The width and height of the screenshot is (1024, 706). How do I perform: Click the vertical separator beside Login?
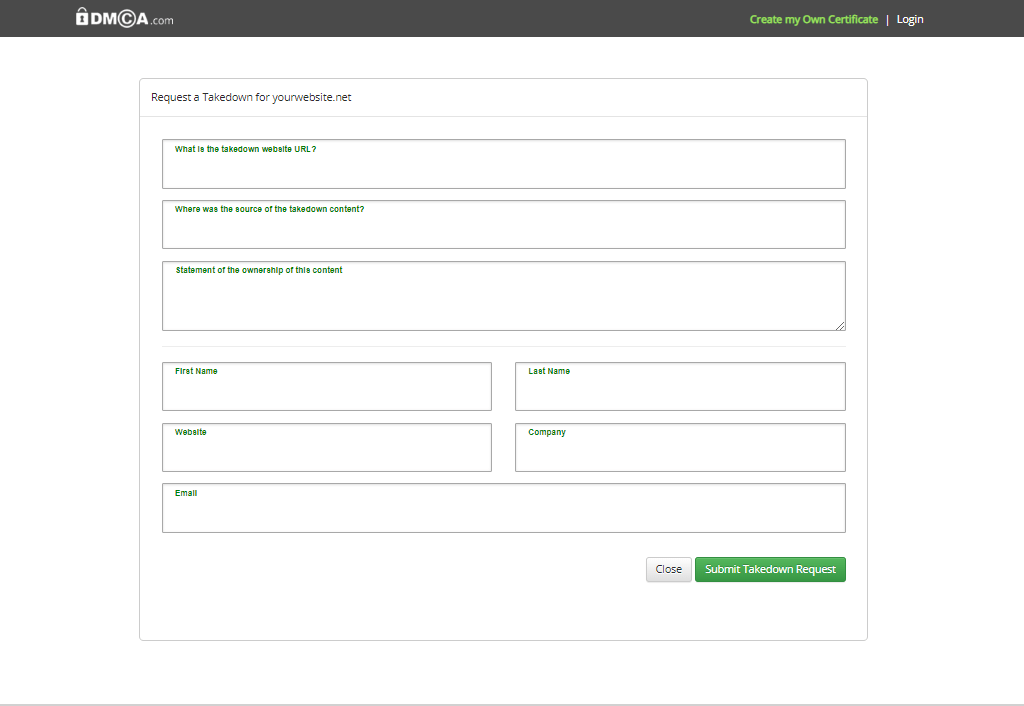click(887, 19)
